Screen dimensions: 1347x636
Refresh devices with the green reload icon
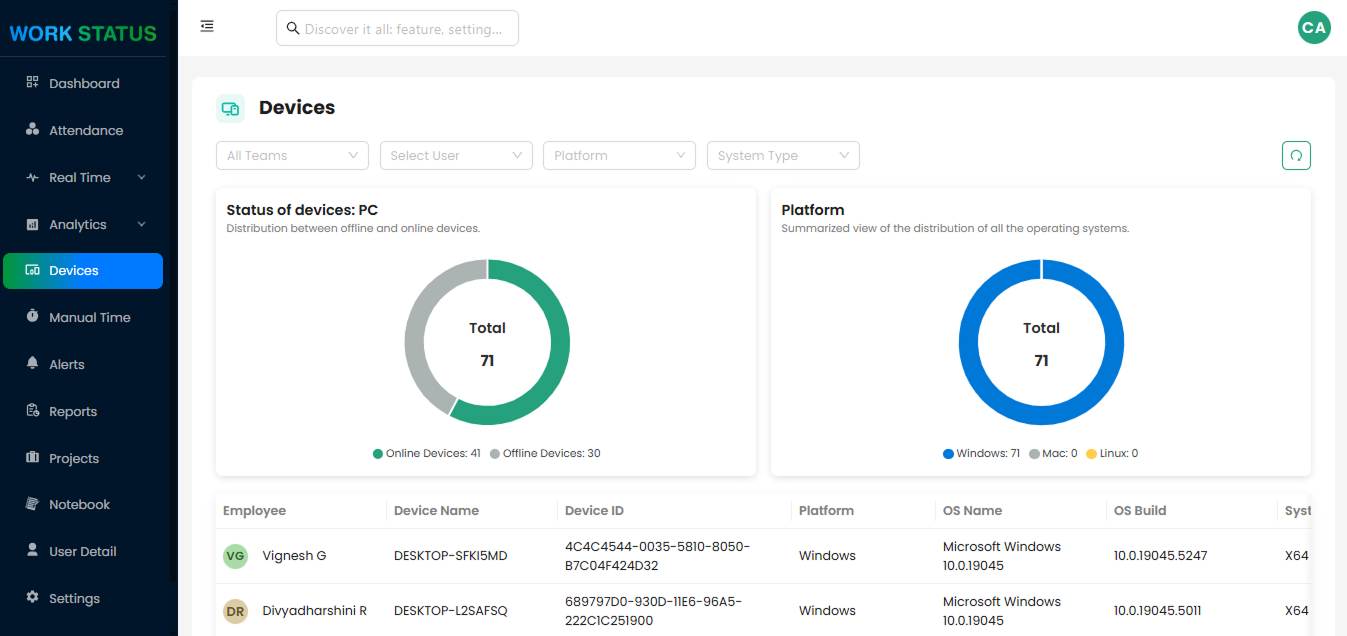(x=1296, y=155)
